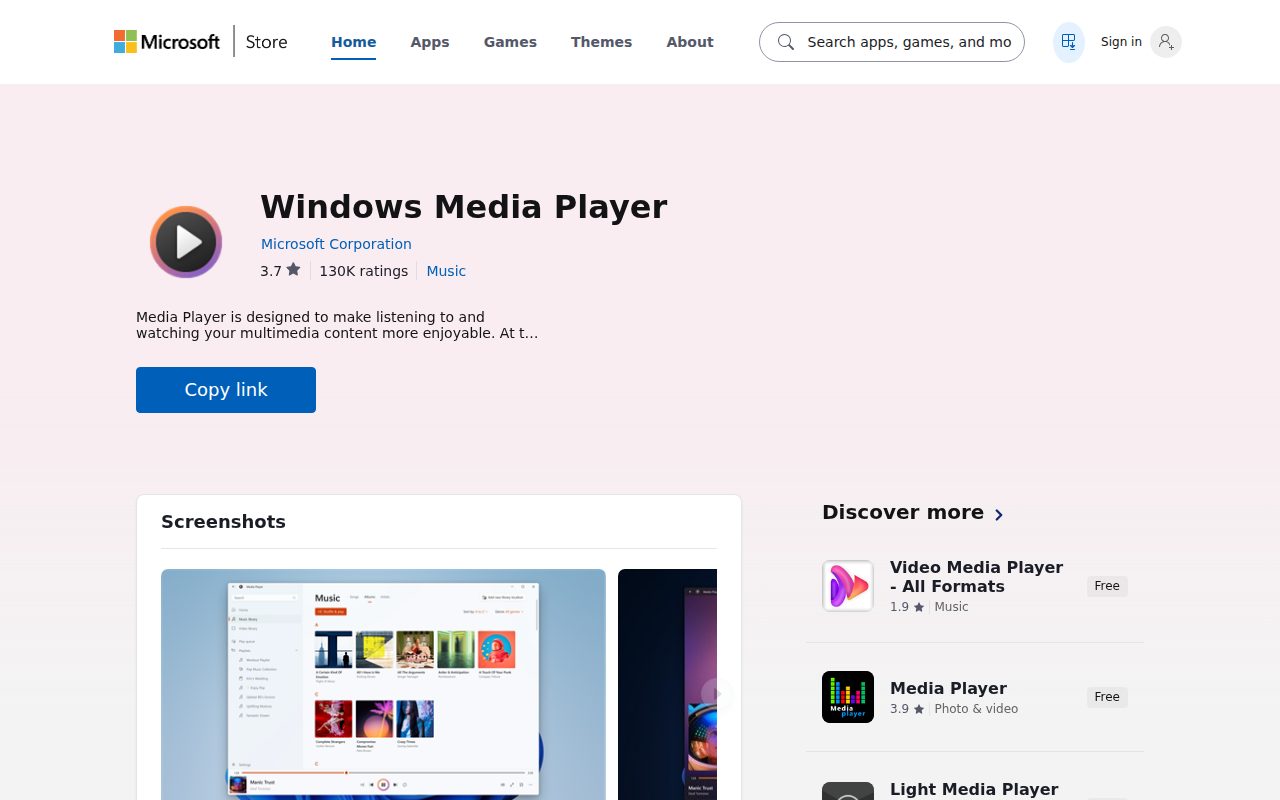Open the Music category link
The height and width of the screenshot is (800, 1280).
coord(446,271)
